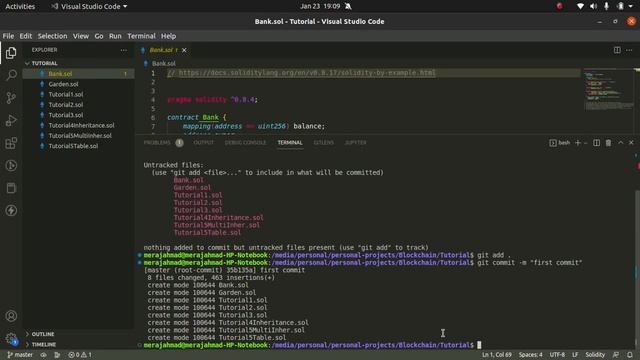
Task: Open the View menu
Action: [x=81, y=36]
